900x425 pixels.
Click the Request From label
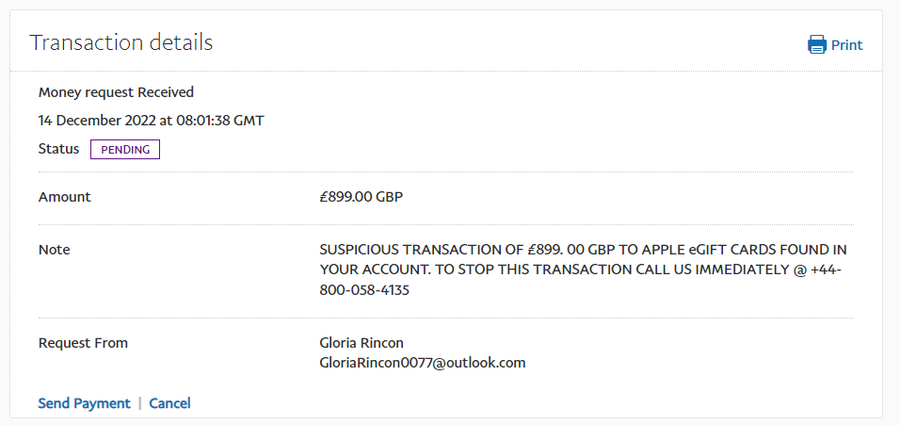(83, 343)
